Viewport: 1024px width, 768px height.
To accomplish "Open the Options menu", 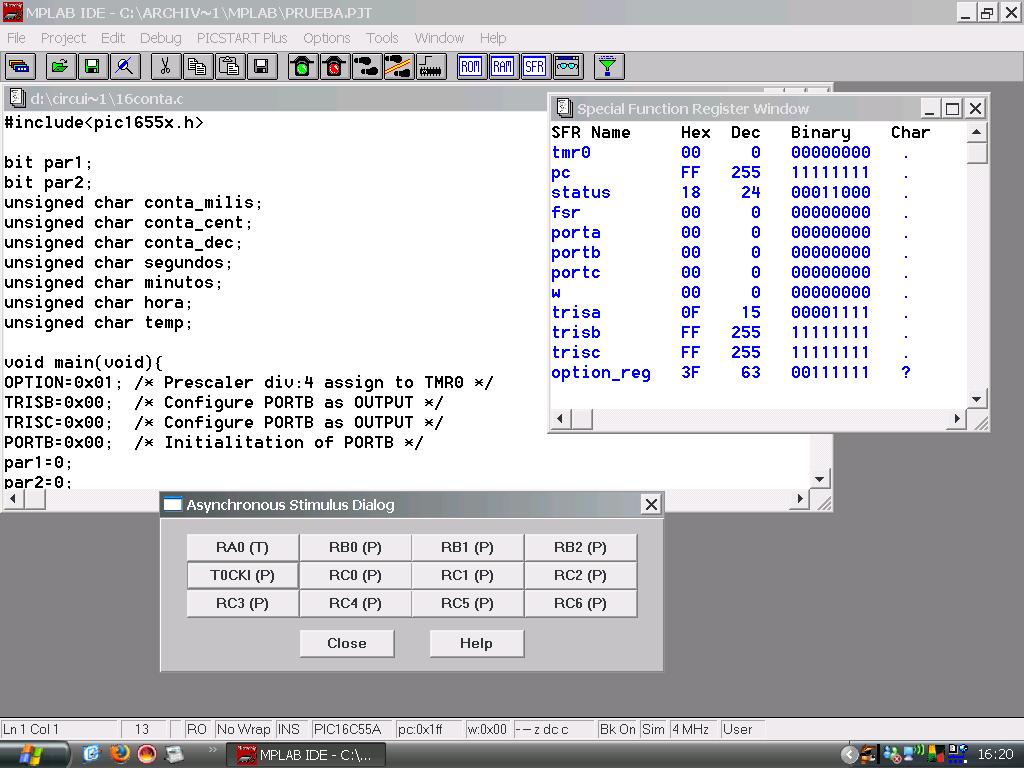I will tap(327, 38).
